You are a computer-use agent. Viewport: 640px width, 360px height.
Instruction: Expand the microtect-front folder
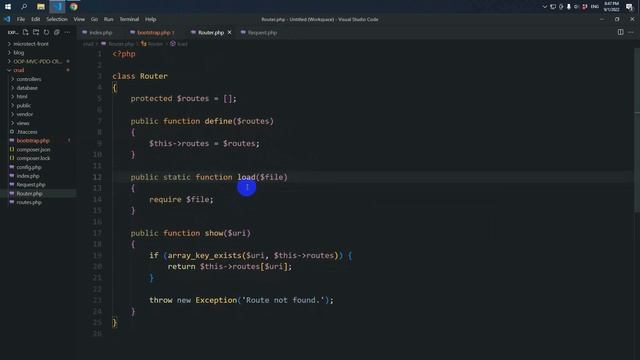click(x=31, y=44)
